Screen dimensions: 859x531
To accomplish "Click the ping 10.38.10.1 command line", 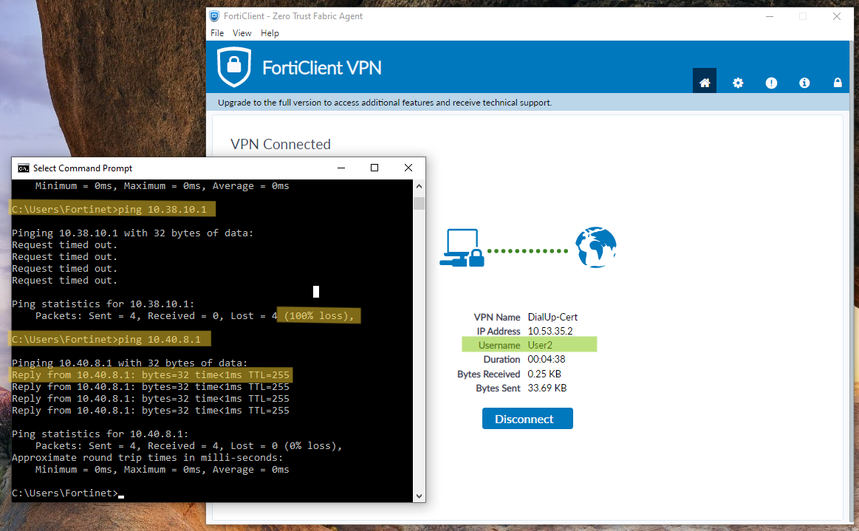I will 112,209.
